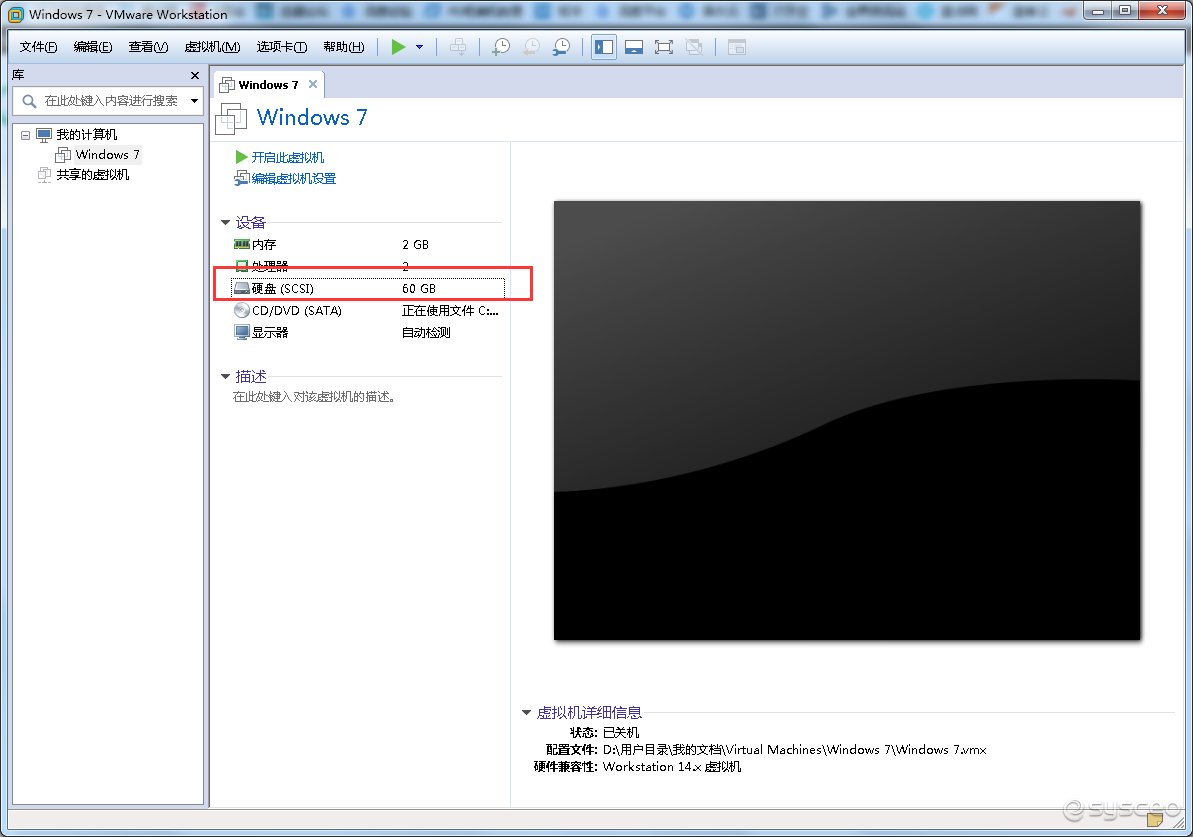Click the 硬盘 (SCSI) hard disk icon

pos(242,288)
